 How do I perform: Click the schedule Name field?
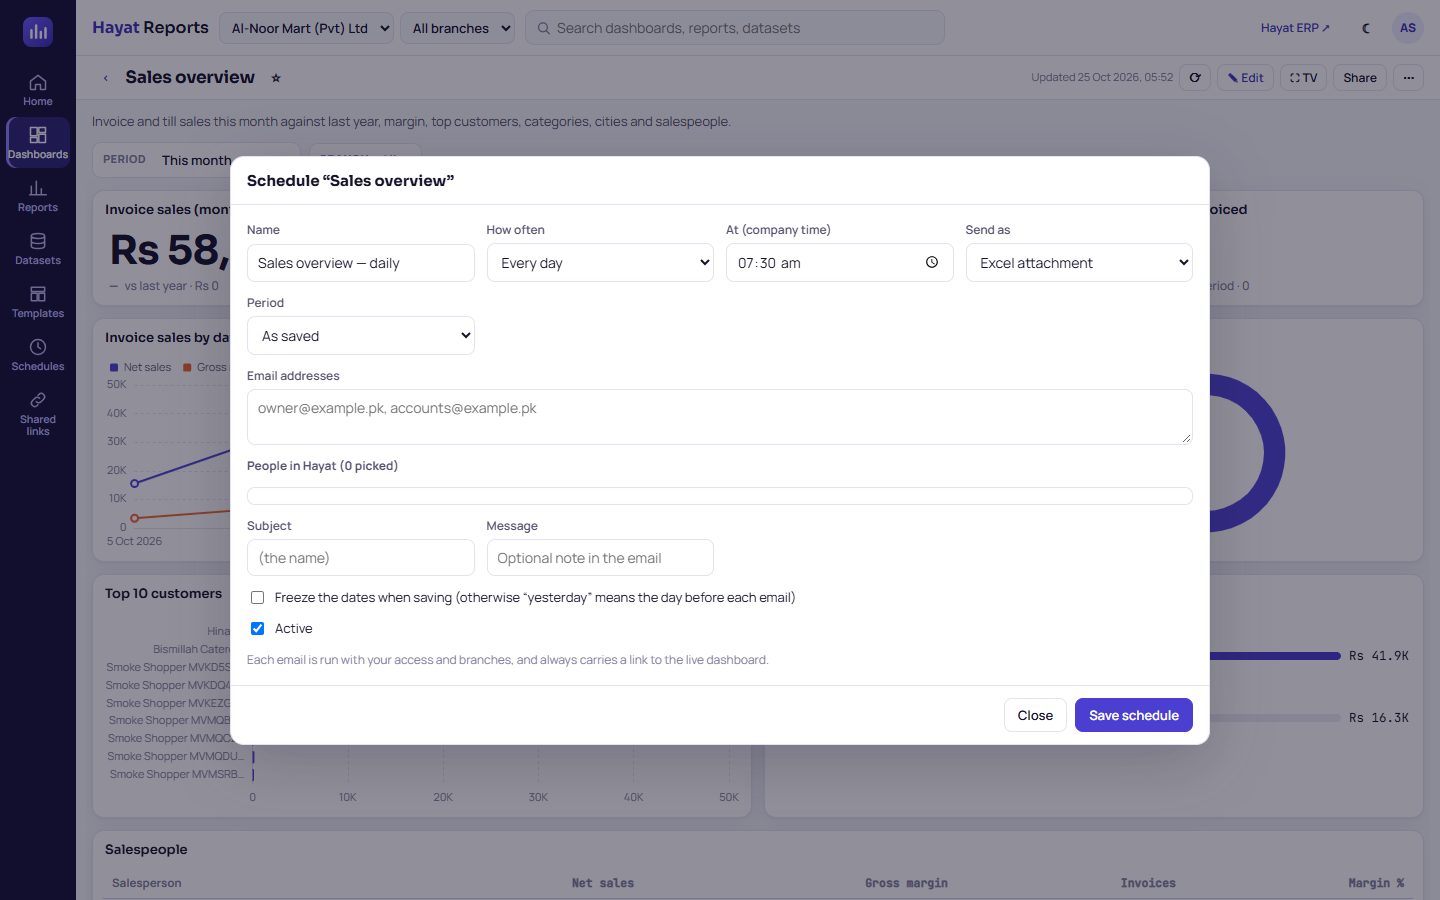[x=361, y=263]
